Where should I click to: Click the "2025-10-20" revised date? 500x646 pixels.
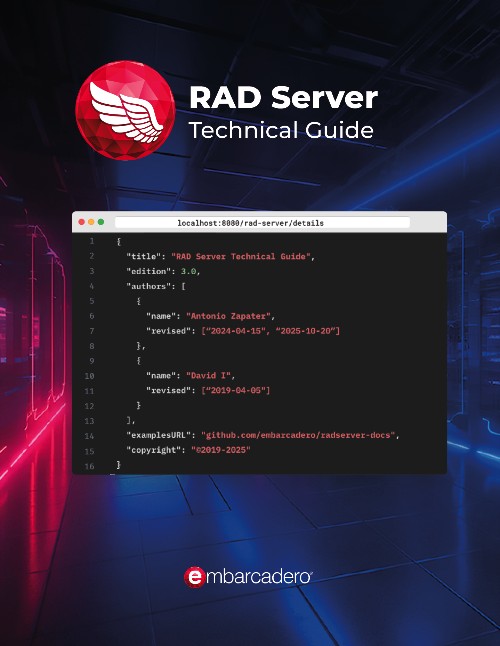pyautogui.click(x=305, y=331)
